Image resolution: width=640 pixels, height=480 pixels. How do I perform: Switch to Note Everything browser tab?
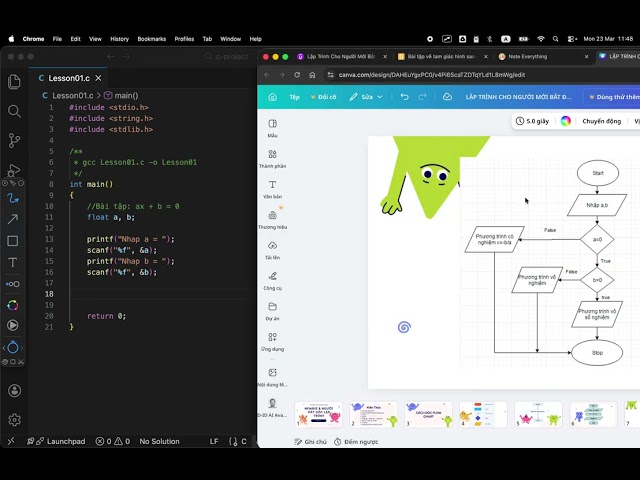coord(527,56)
